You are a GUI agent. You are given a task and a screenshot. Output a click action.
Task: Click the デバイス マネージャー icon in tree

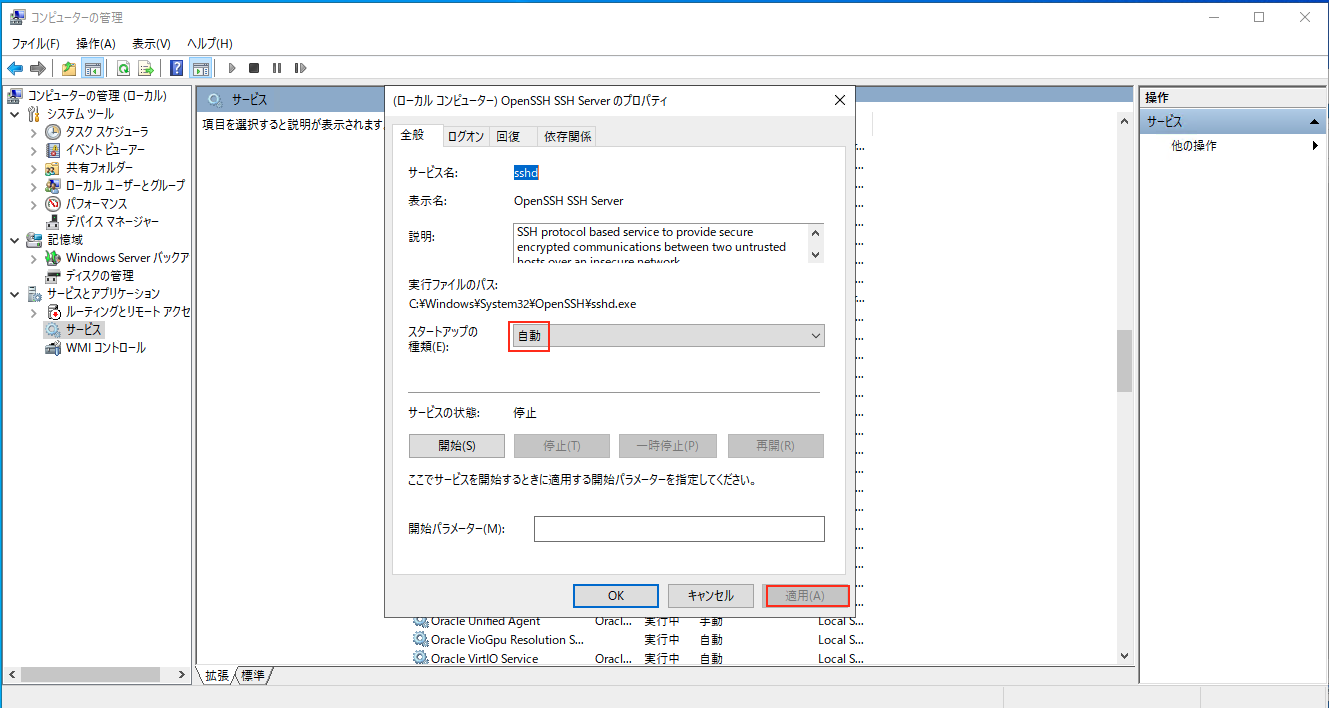[53, 222]
